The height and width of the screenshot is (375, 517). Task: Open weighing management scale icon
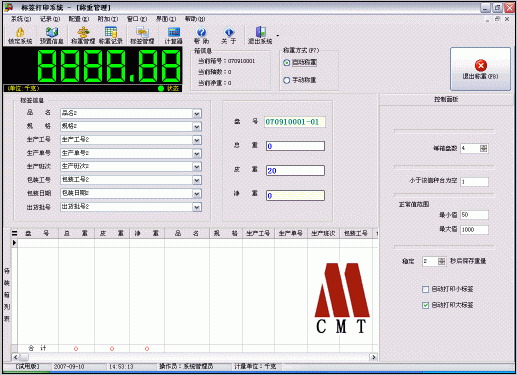tap(83, 32)
